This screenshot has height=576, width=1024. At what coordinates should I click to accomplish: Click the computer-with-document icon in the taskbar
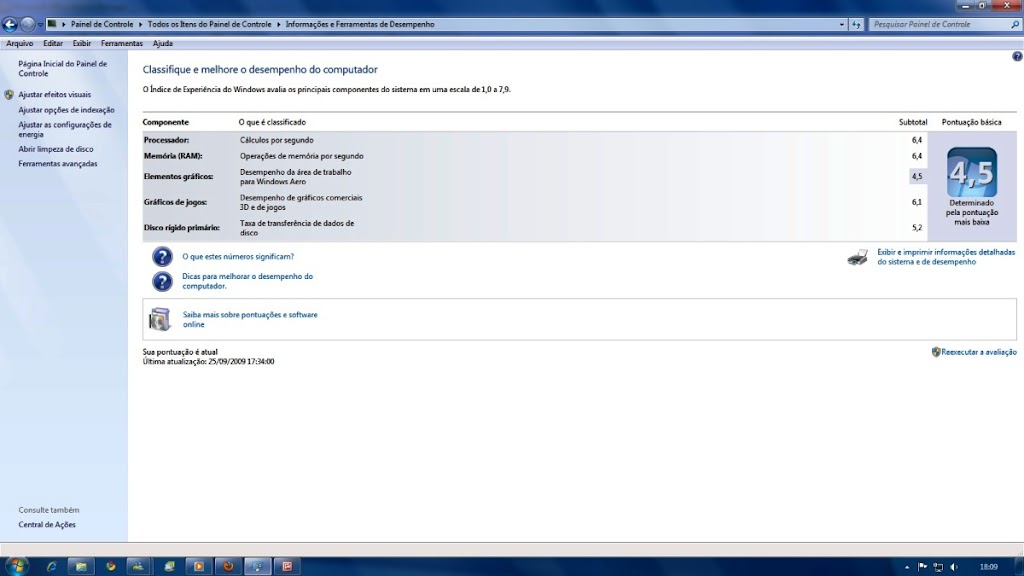click(x=169, y=566)
